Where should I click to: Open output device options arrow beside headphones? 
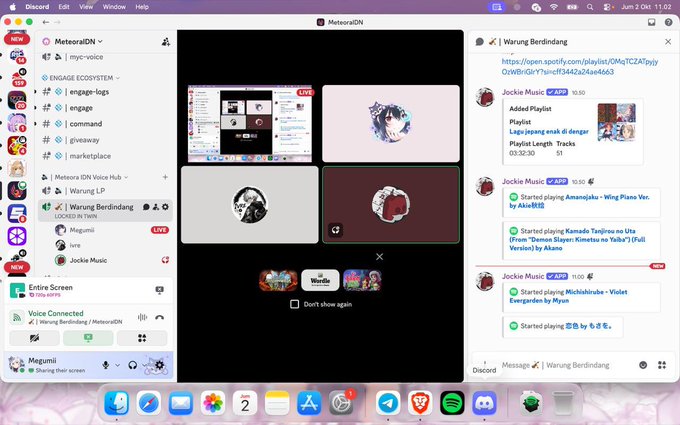(145, 365)
